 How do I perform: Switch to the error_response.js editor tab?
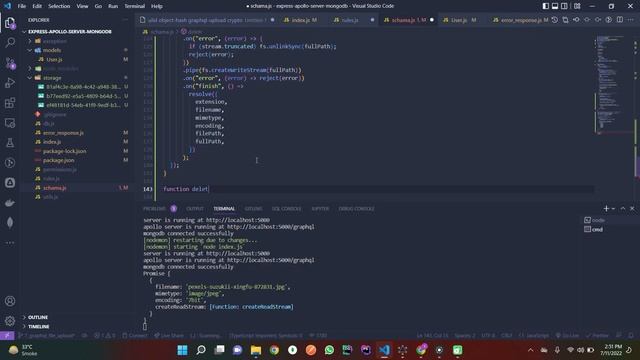521,20
